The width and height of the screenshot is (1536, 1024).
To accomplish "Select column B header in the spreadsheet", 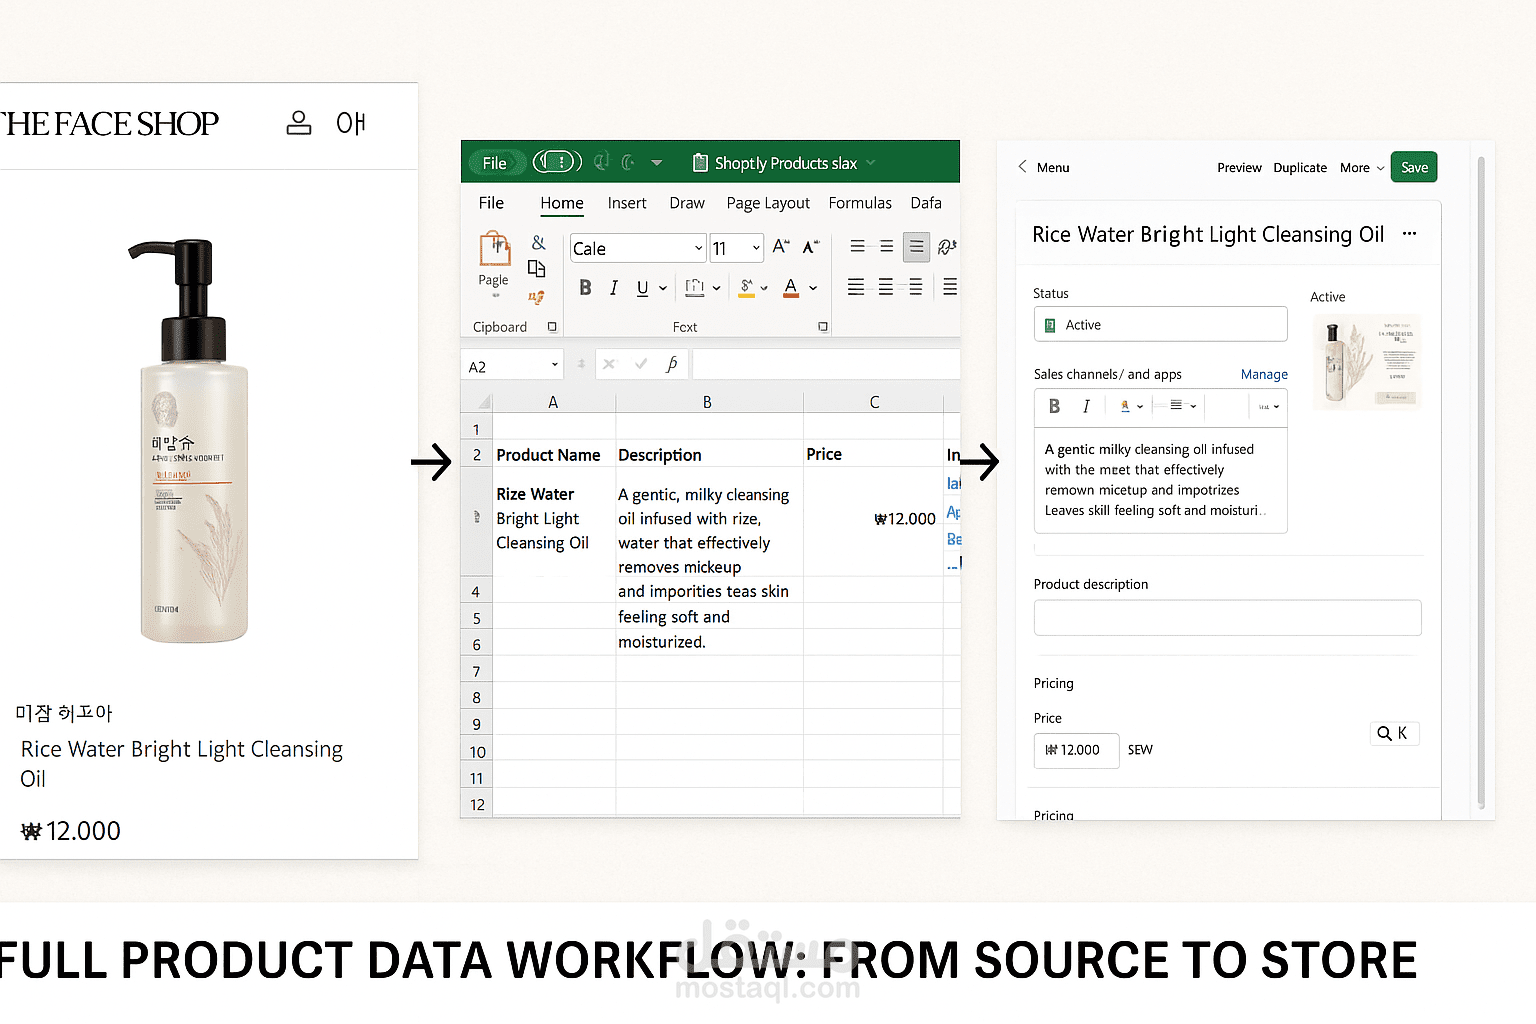I will [x=709, y=402].
